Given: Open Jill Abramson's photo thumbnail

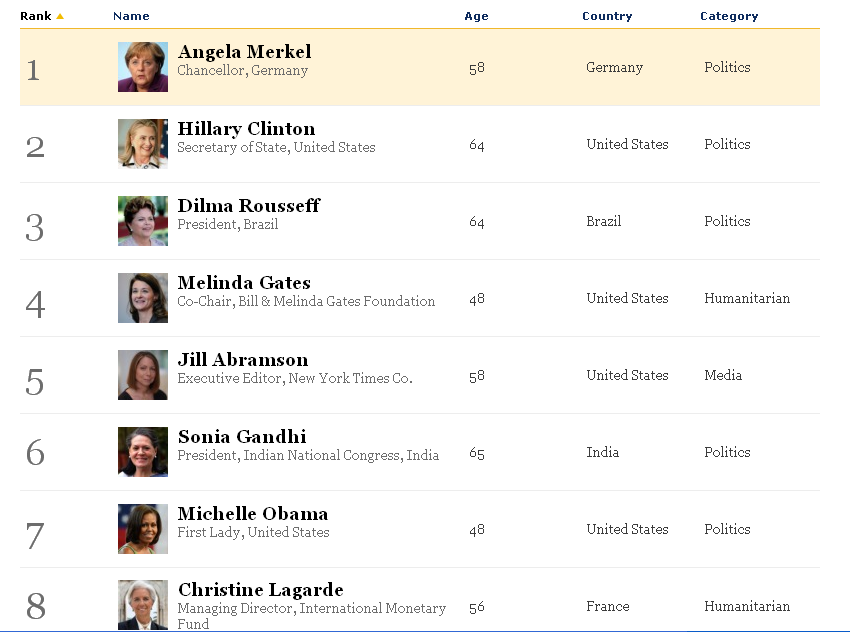Looking at the screenshot, I should click(x=143, y=375).
